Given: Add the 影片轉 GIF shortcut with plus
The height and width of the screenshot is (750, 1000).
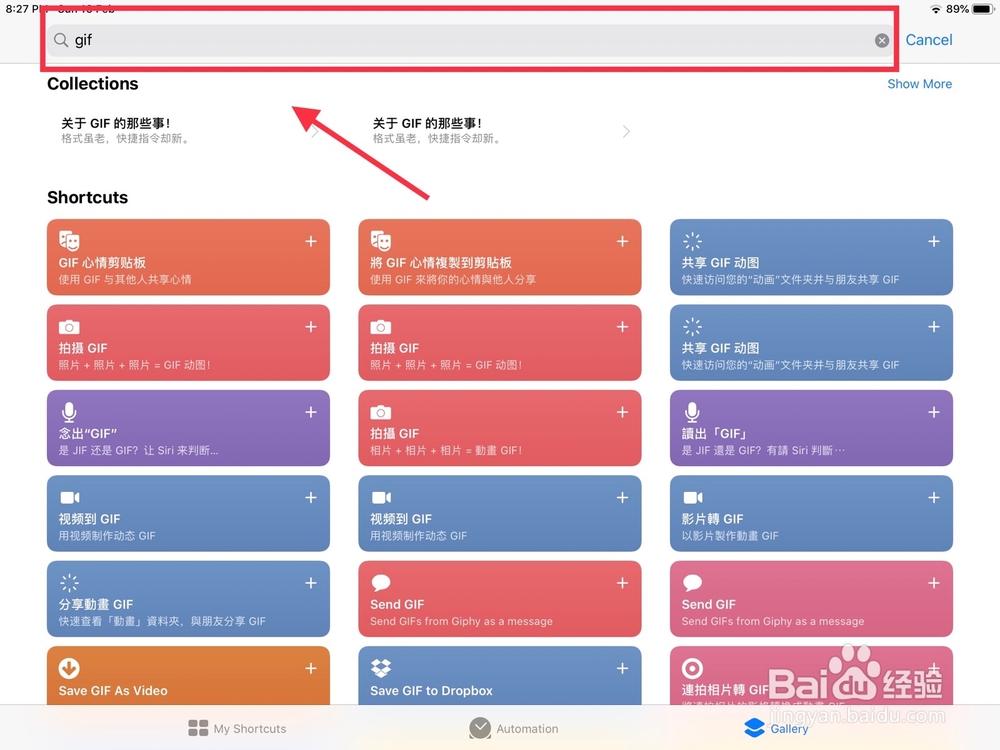Looking at the screenshot, I should pos(934,497).
